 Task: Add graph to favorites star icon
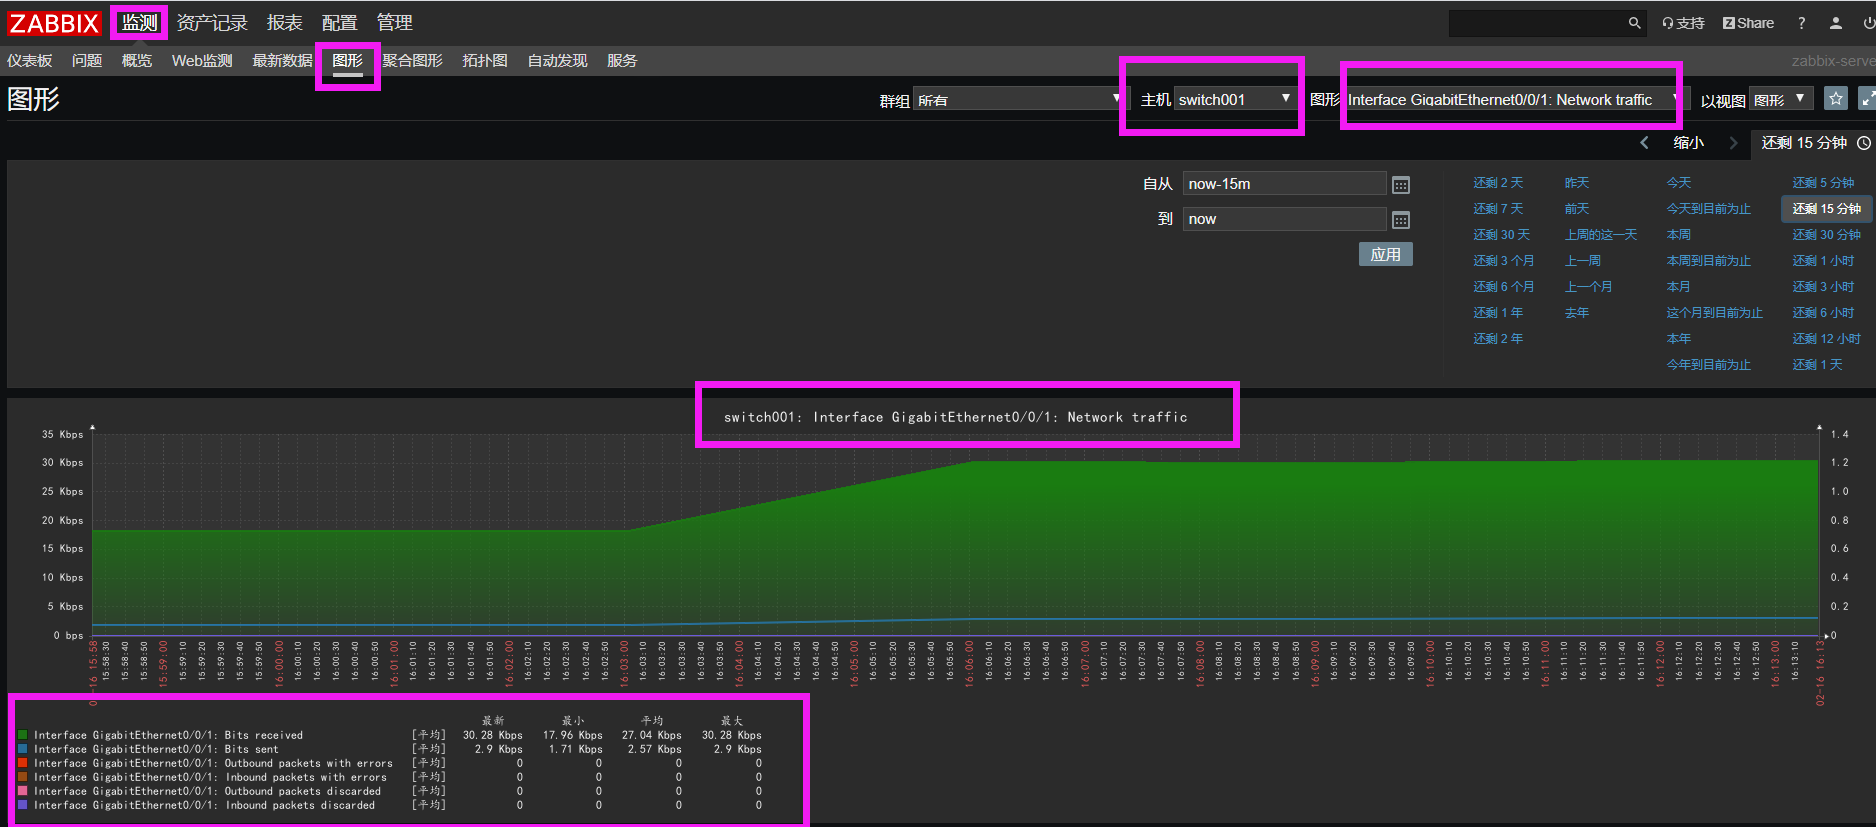tap(1835, 98)
